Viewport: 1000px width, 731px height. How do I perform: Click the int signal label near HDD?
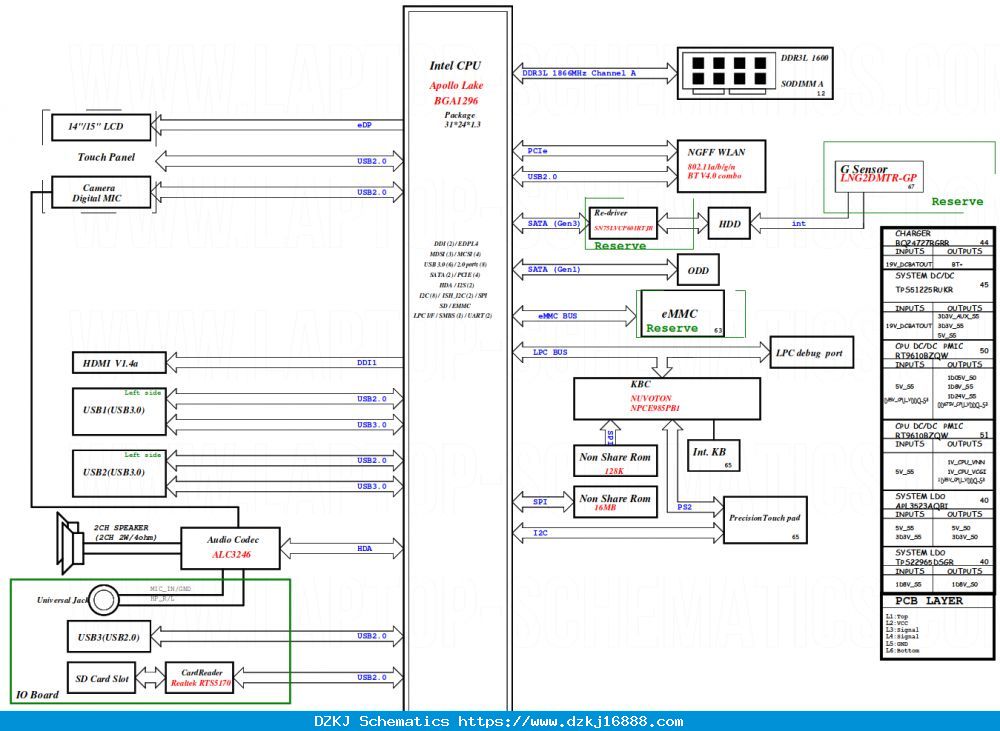(x=798, y=223)
